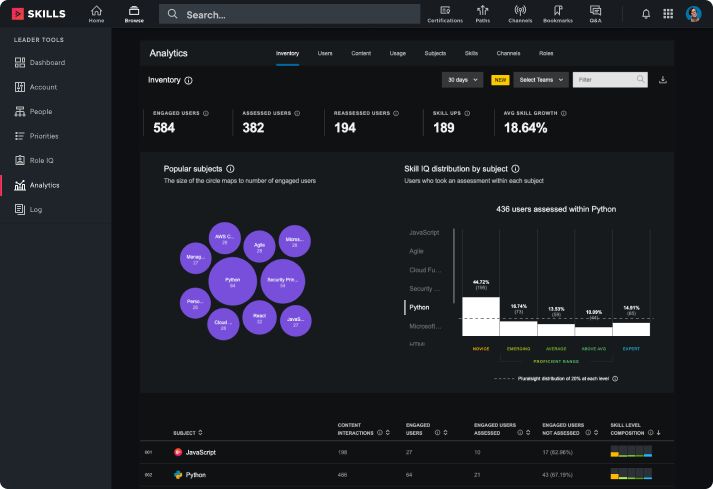Click the notifications bell icon

646,14
